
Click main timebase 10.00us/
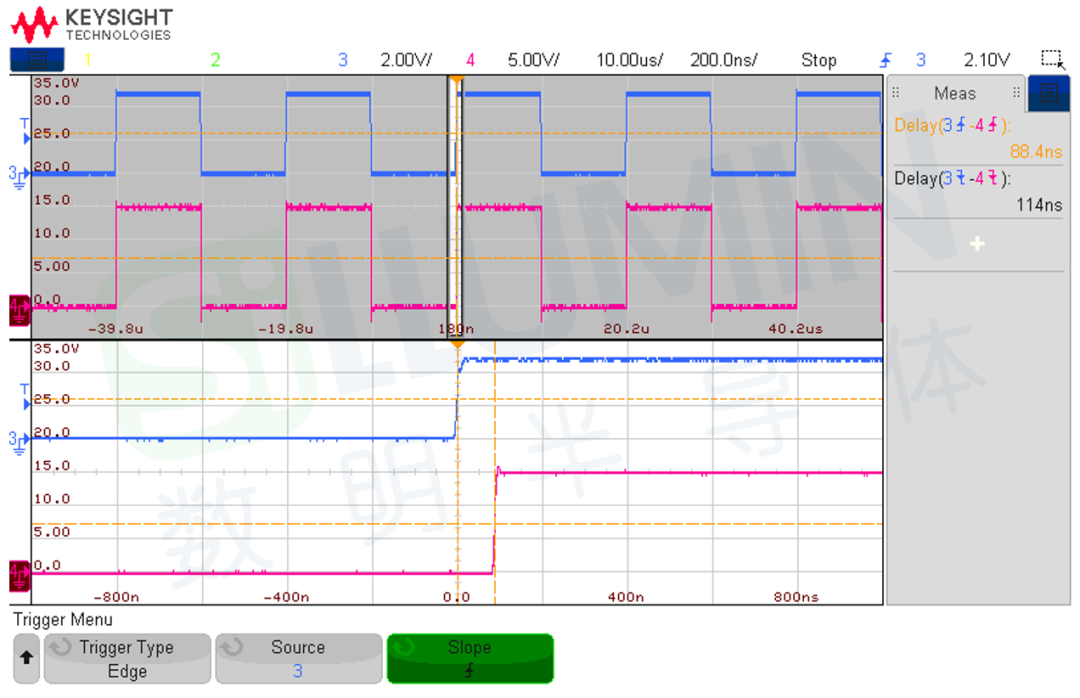coord(629,60)
